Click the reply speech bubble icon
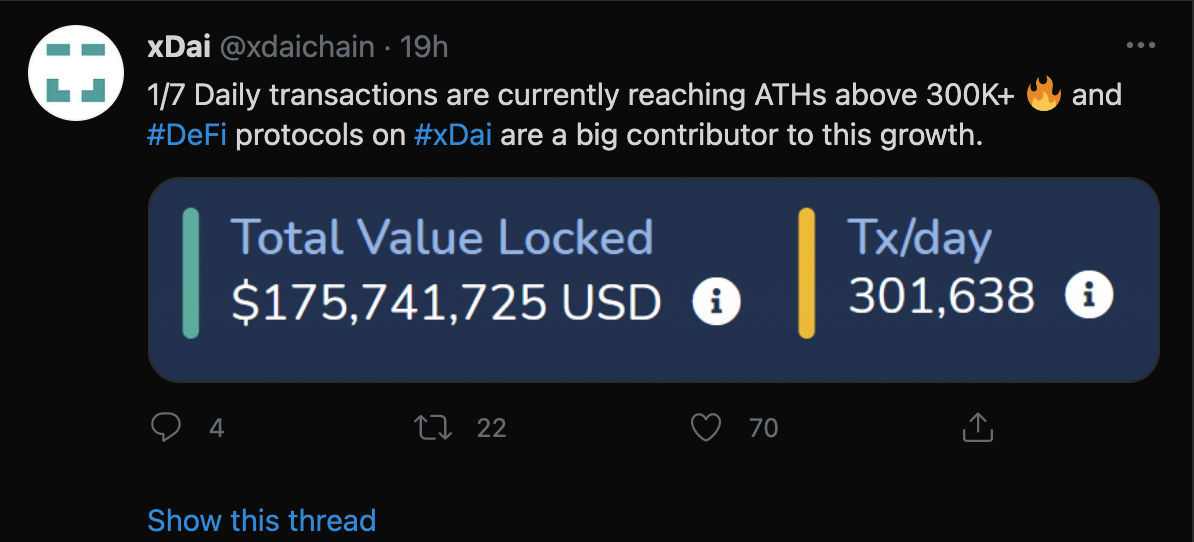Viewport: 1194px width, 542px height. [x=165, y=428]
